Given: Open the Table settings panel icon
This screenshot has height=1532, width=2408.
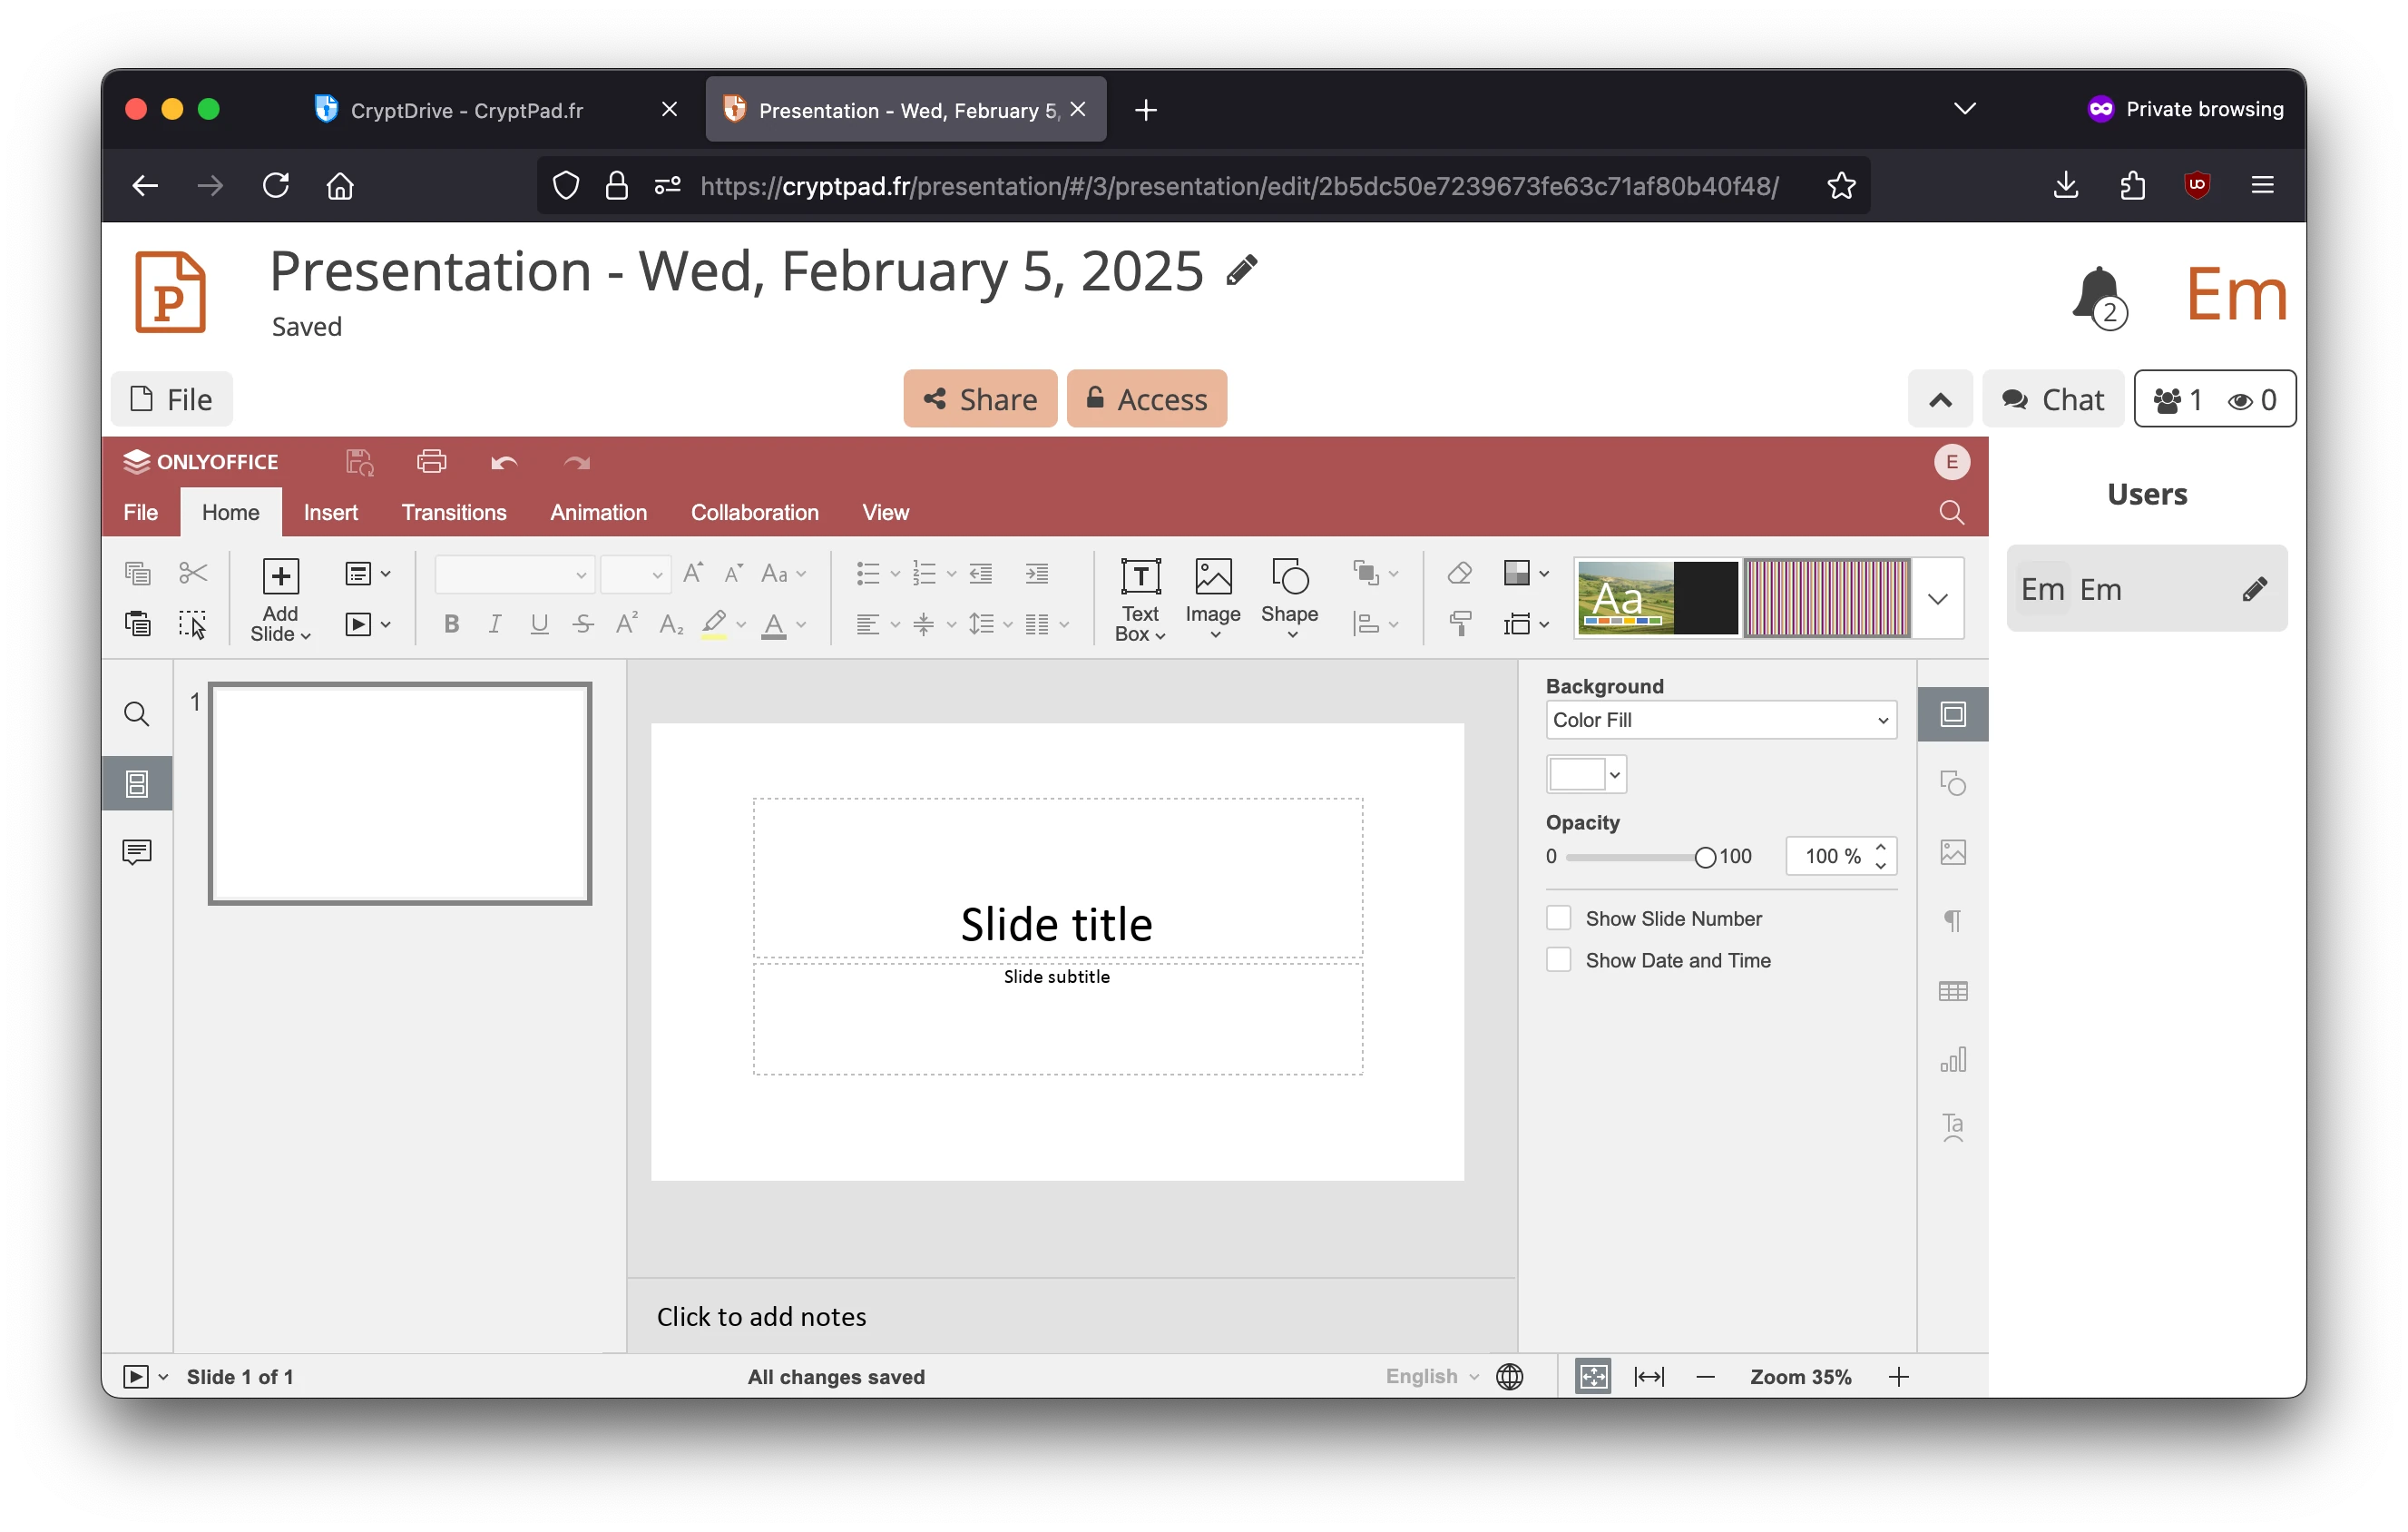Looking at the screenshot, I should click(x=1952, y=990).
